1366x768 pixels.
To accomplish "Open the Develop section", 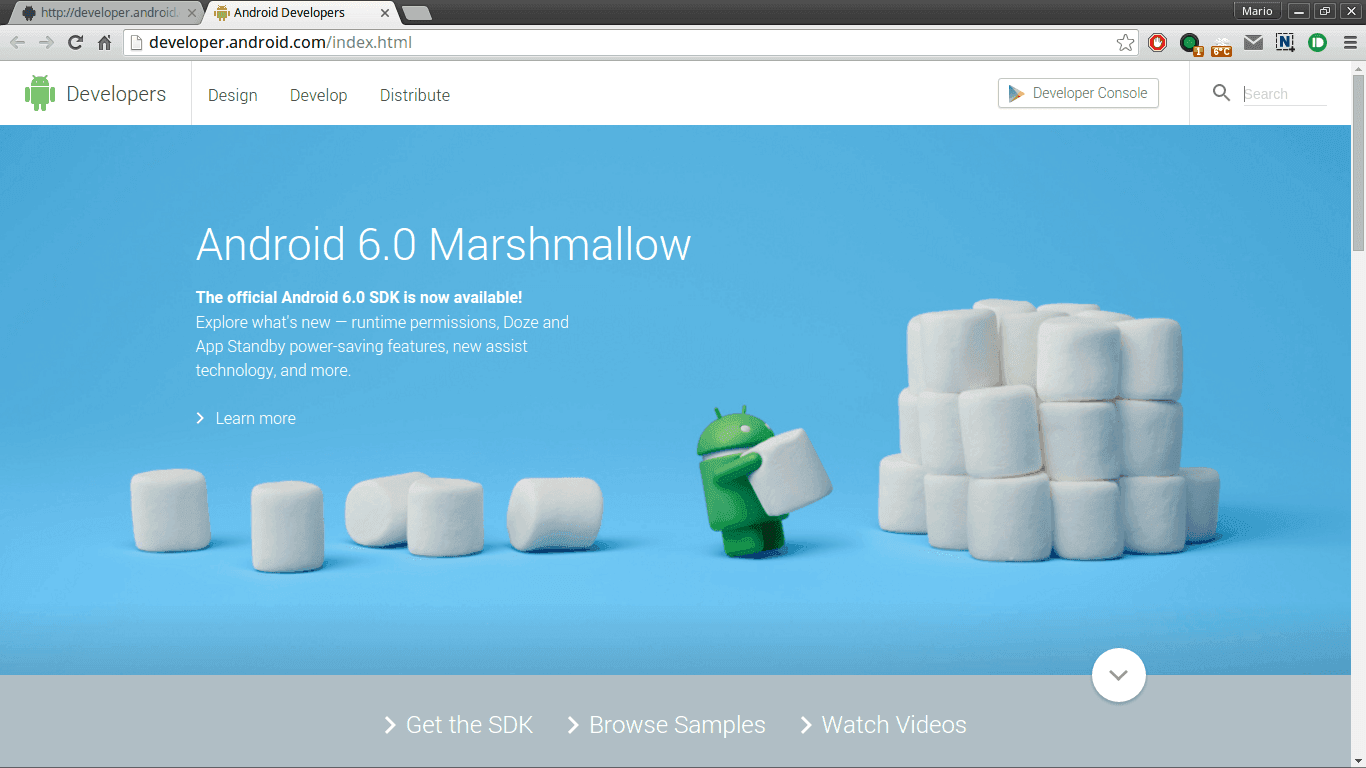I will [x=318, y=95].
